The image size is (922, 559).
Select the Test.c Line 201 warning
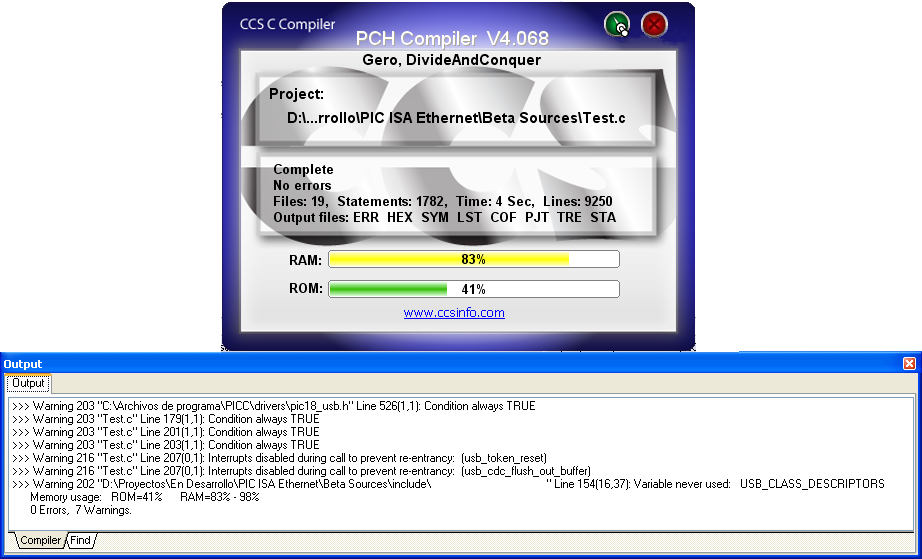(x=166, y=432)
